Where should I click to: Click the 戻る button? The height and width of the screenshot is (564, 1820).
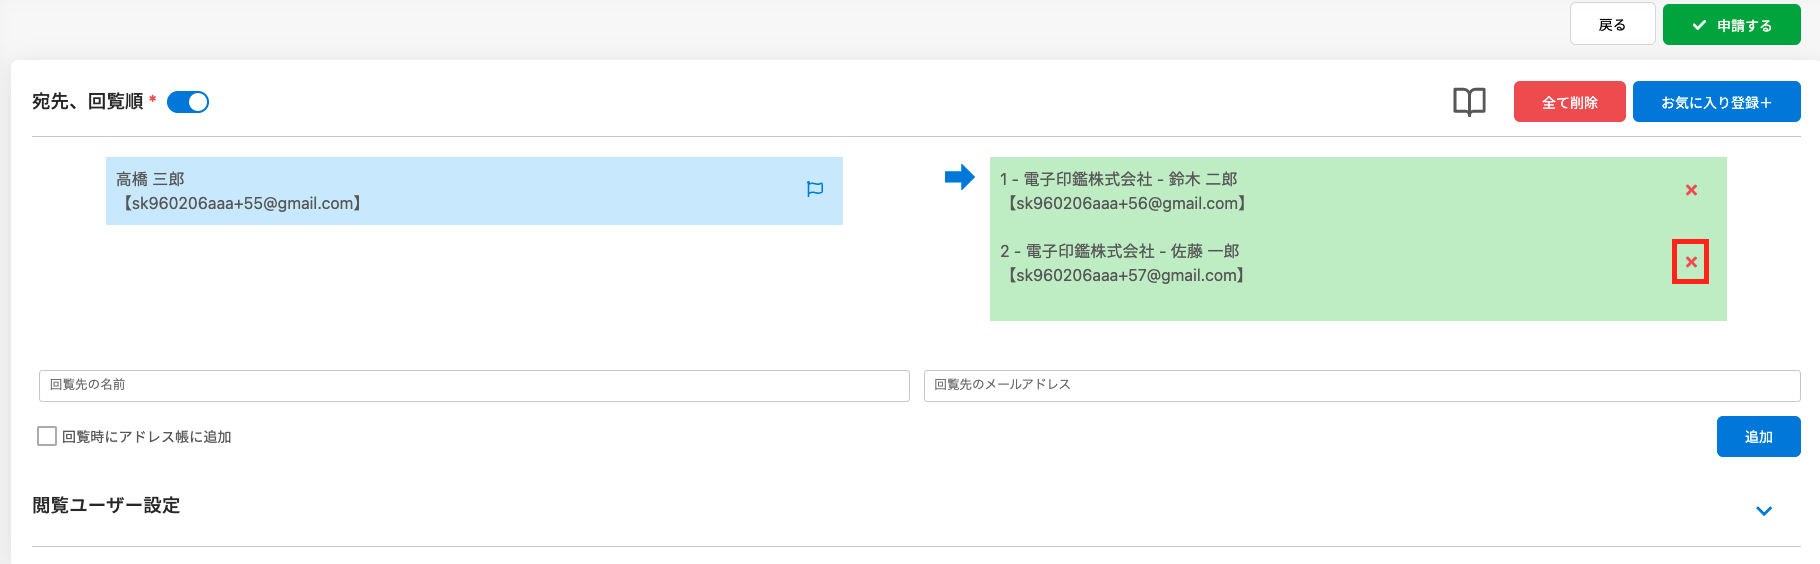click(1612, 25)
